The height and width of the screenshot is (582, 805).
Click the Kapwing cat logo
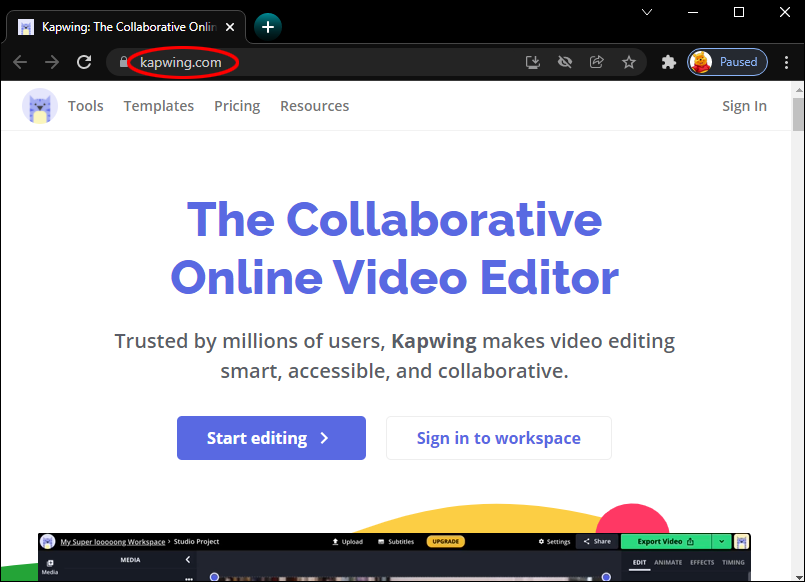coord(40,106)
